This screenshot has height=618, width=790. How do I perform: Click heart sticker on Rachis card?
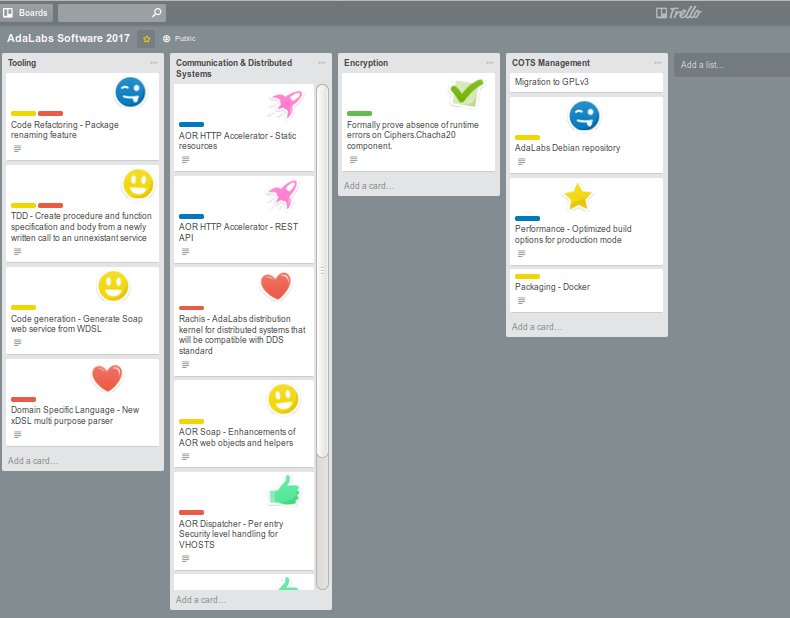pos(276,286)
